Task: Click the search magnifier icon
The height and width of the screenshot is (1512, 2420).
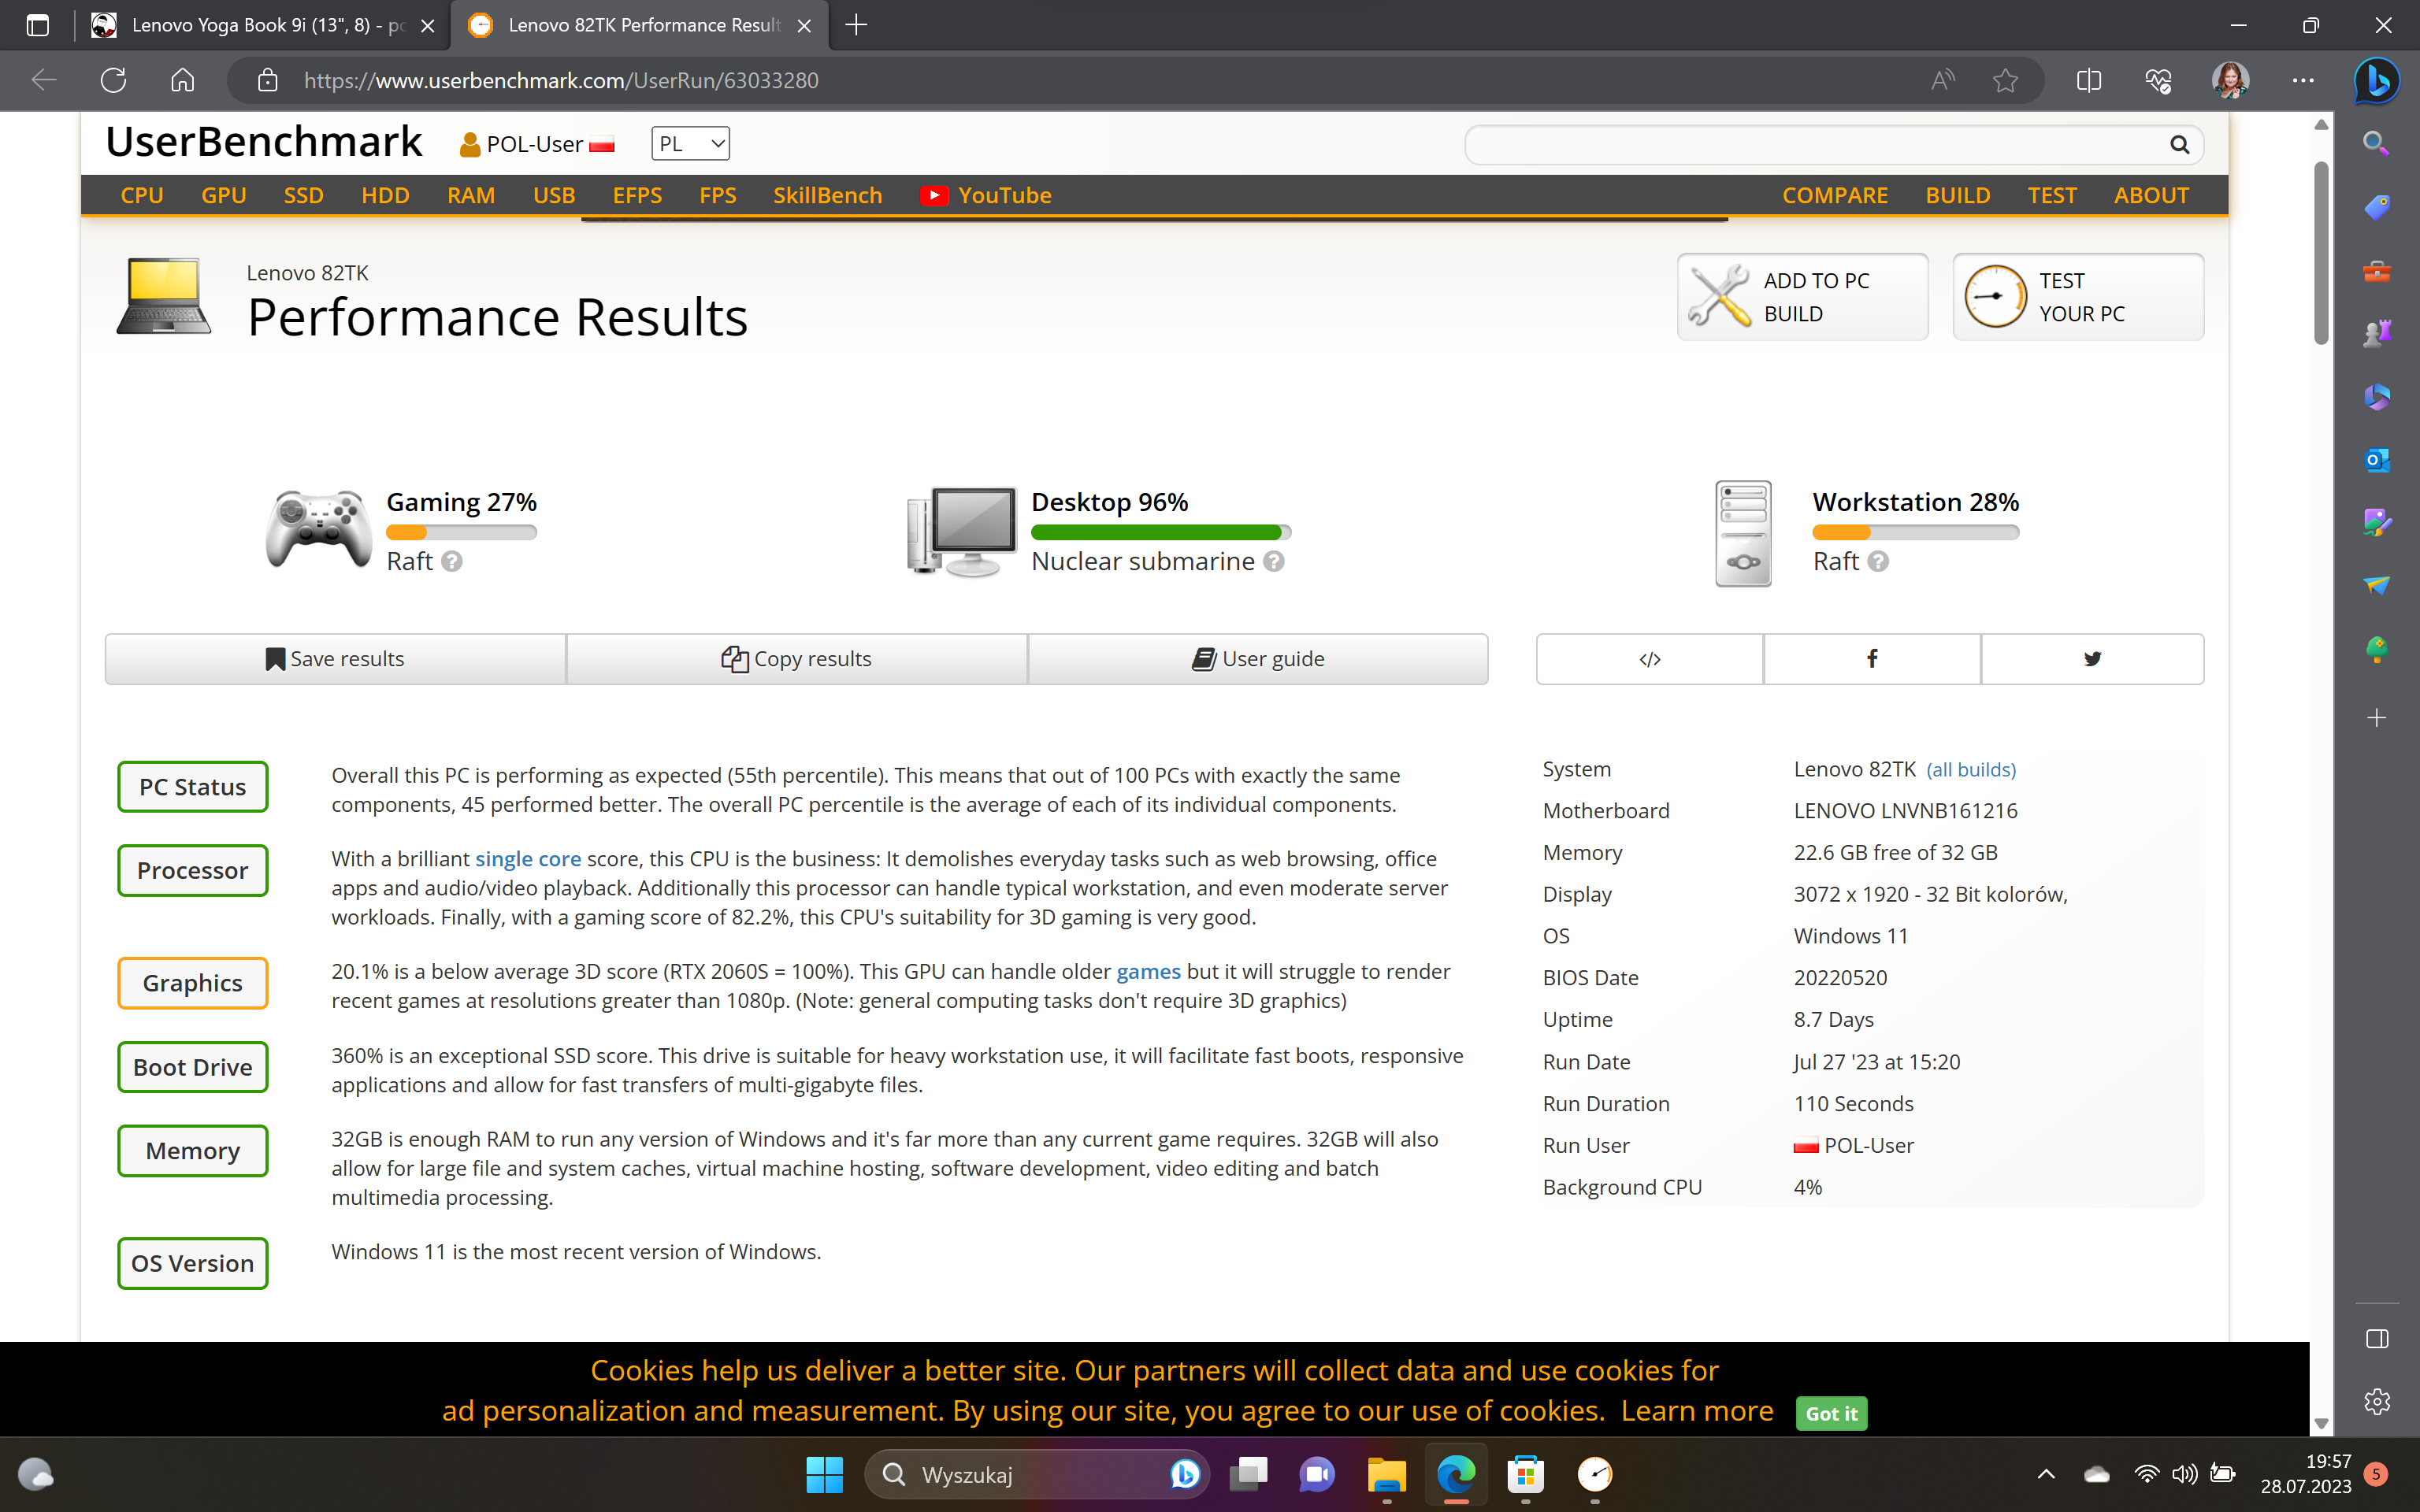Action: pos(2179,145)
